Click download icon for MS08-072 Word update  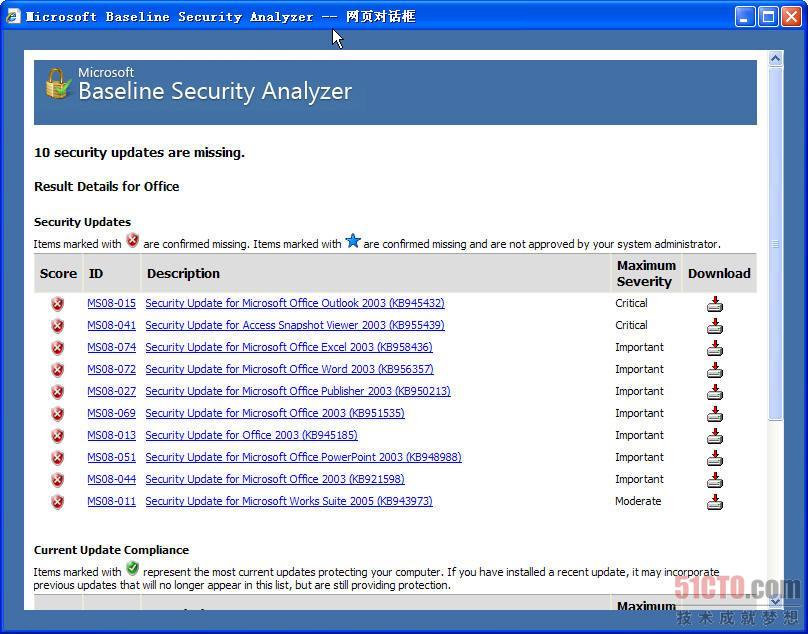(x=715, y=370)
